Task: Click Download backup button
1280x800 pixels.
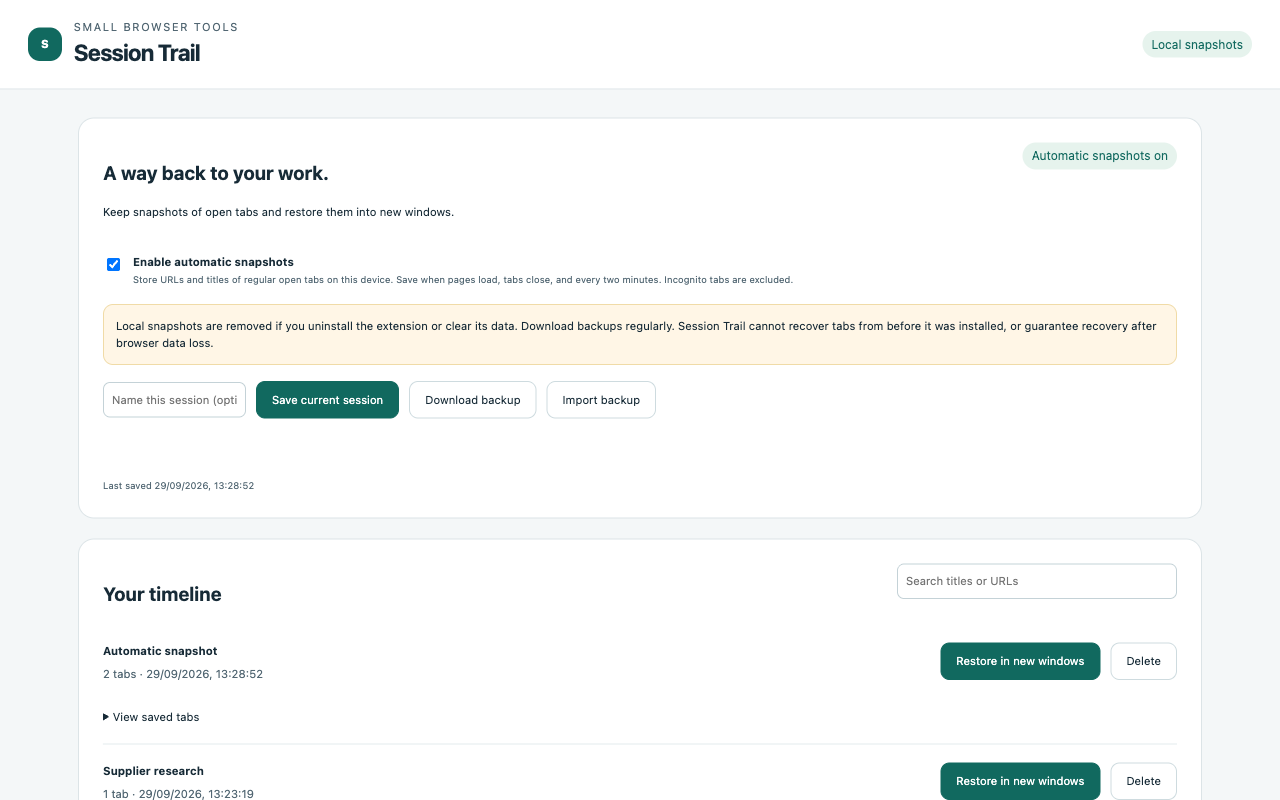Action: [x=472, y=400]
